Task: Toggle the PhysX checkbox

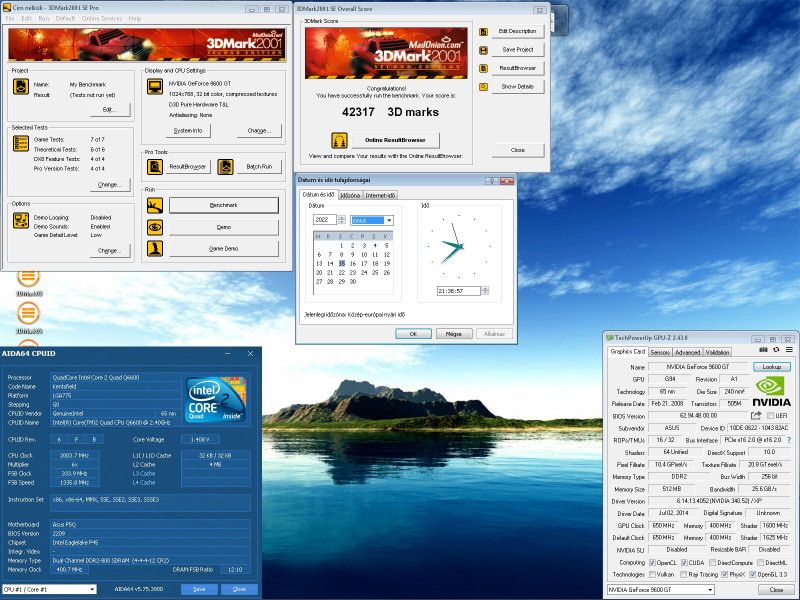Action: (x=724, y=574)
